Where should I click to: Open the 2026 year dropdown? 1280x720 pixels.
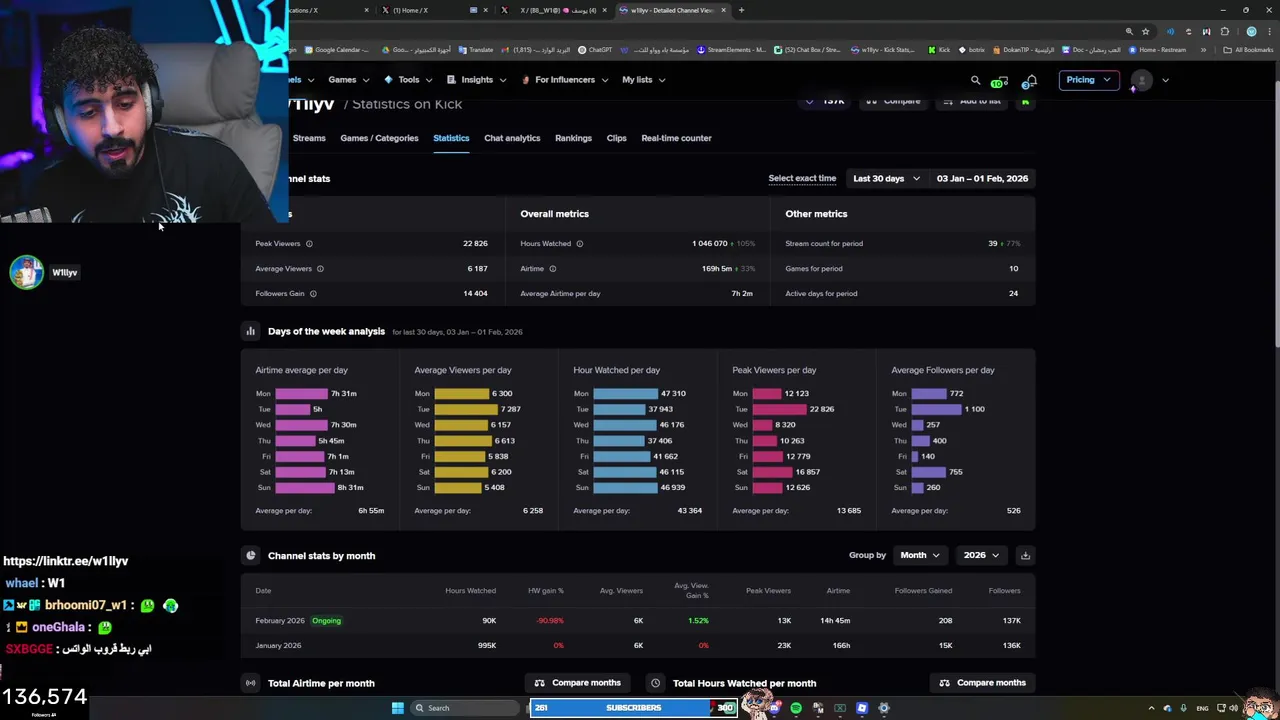pos(981,555)
